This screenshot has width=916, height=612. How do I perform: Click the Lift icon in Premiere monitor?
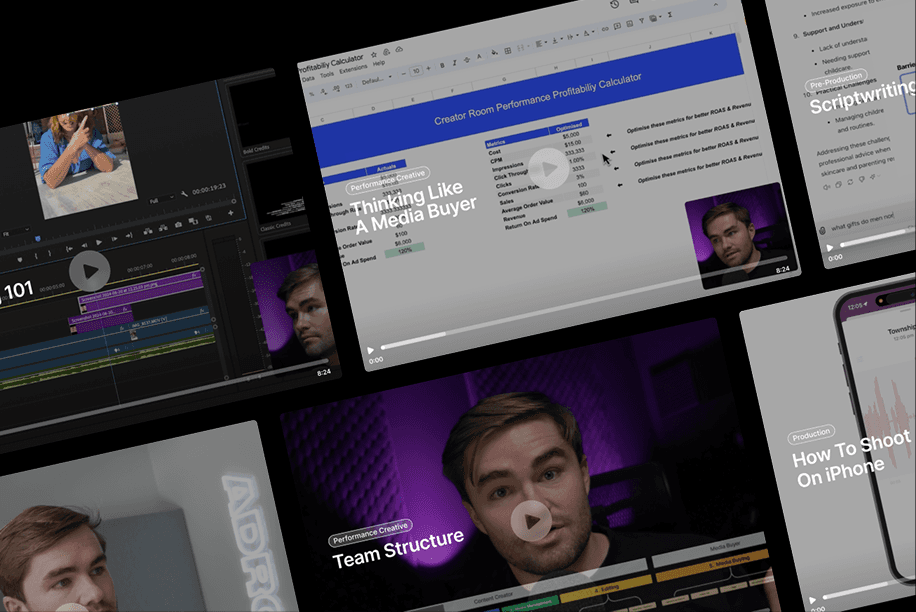tap(148, 231)
